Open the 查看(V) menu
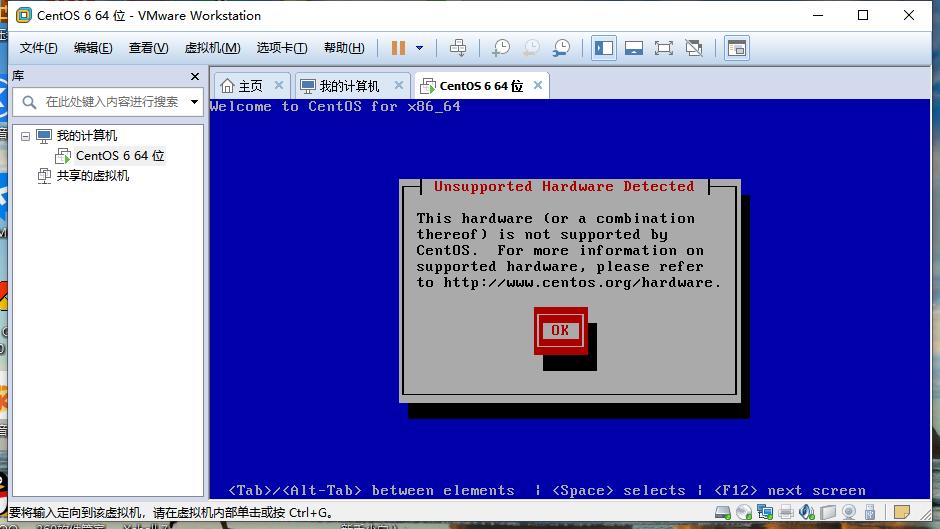Image resolution: width=940 pixels, height=529 pixels. coord(148,48)
